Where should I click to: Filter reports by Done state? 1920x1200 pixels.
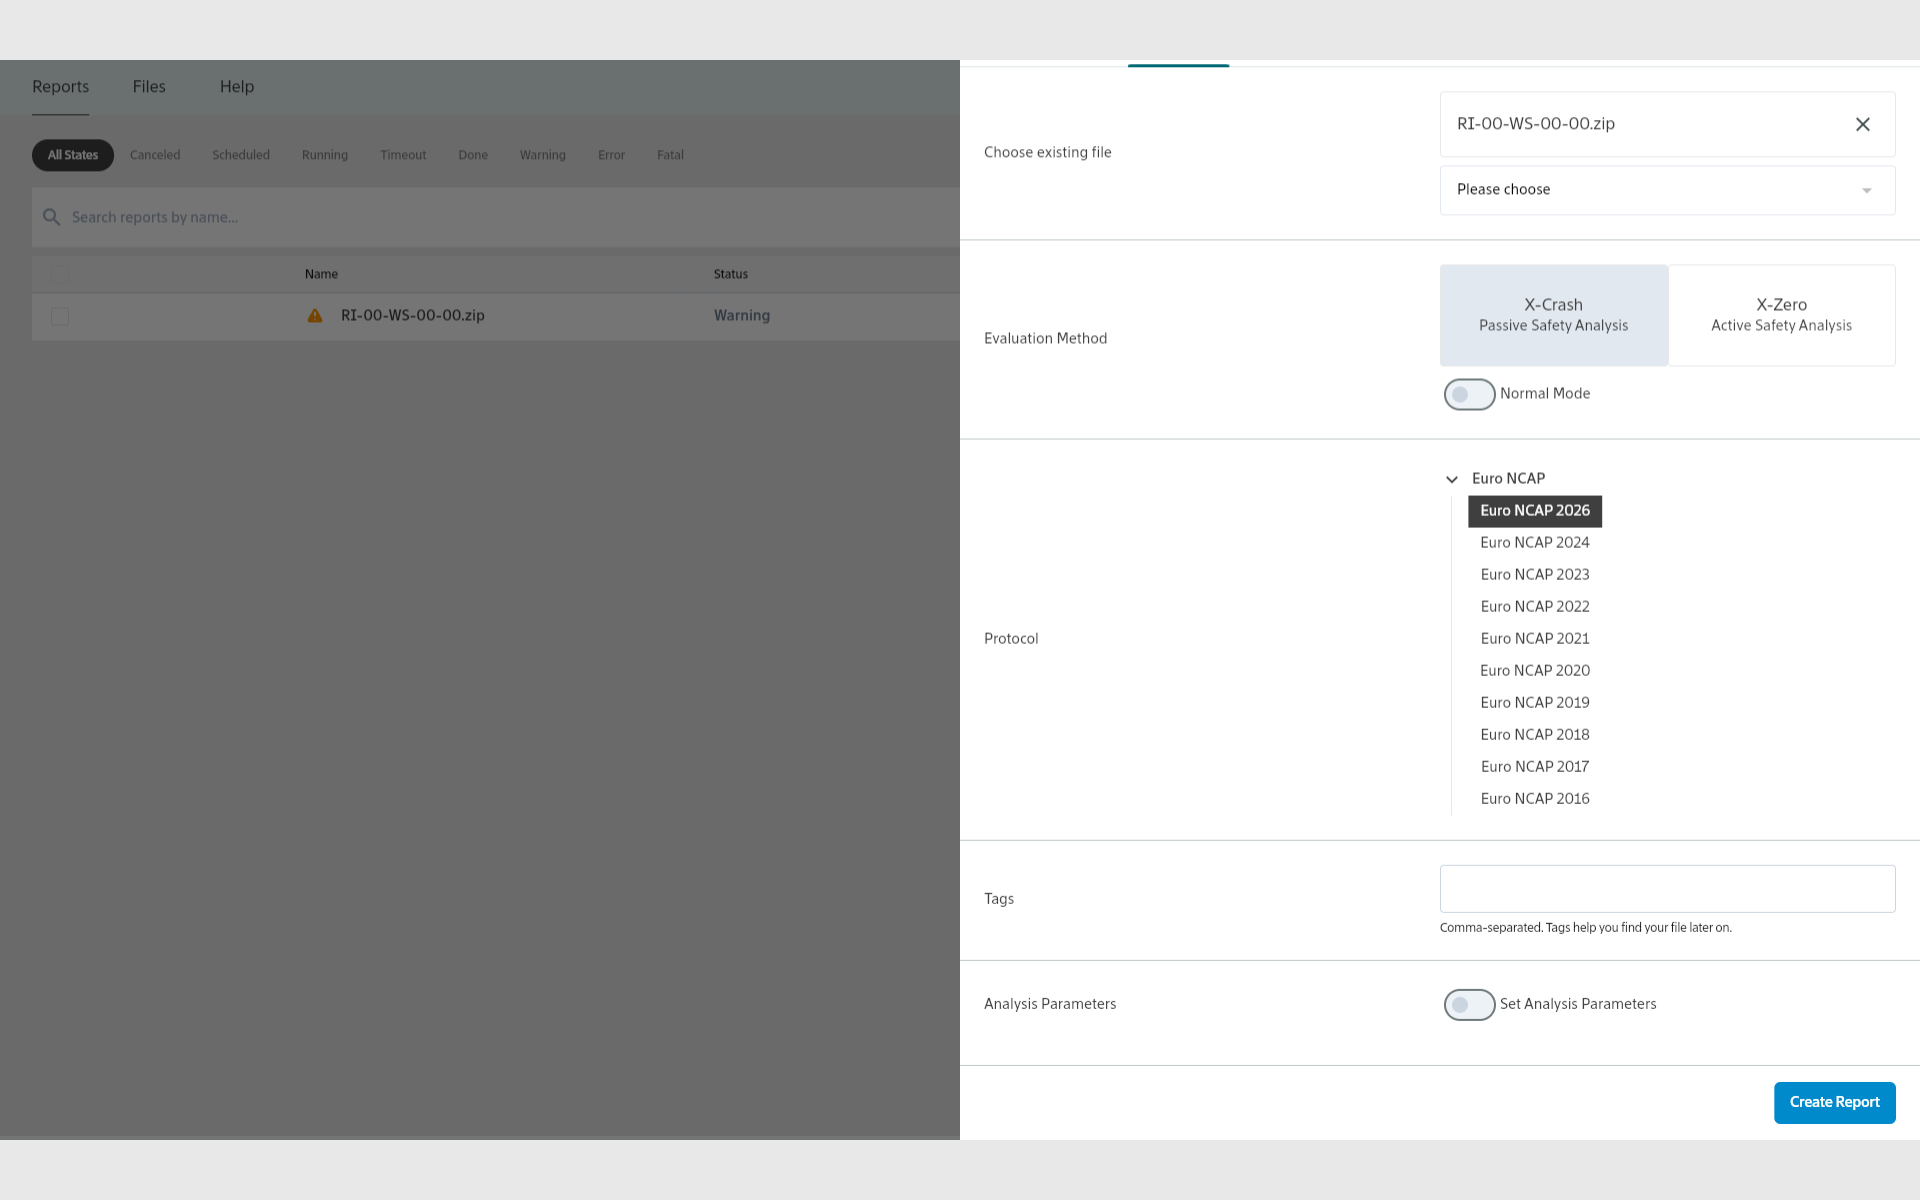[473, 155]
